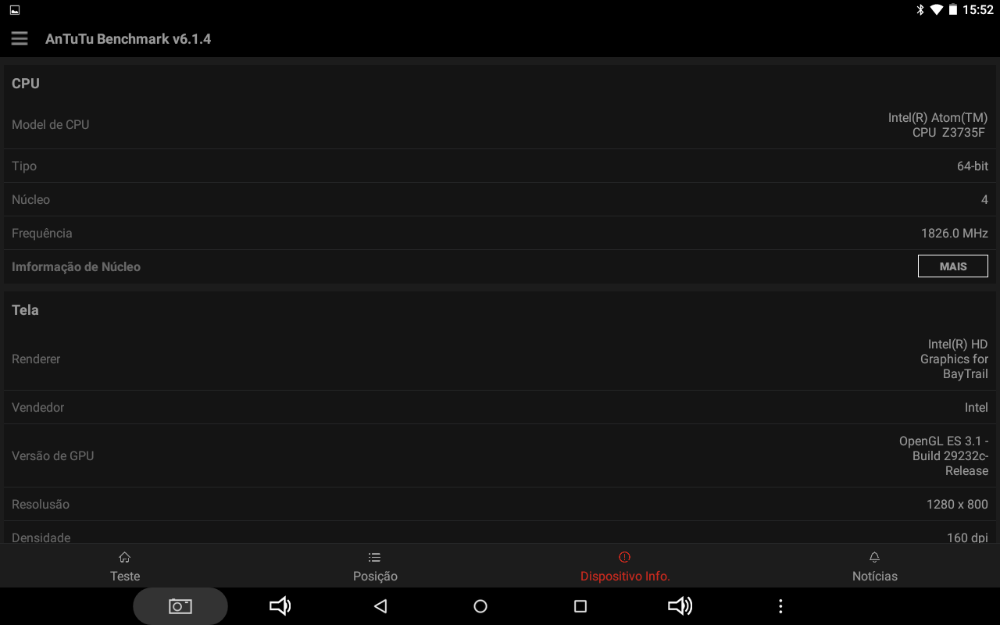Click MAIS button for core information
Viewport: 1000px width, 625px height.
click(x=953, y=267)
